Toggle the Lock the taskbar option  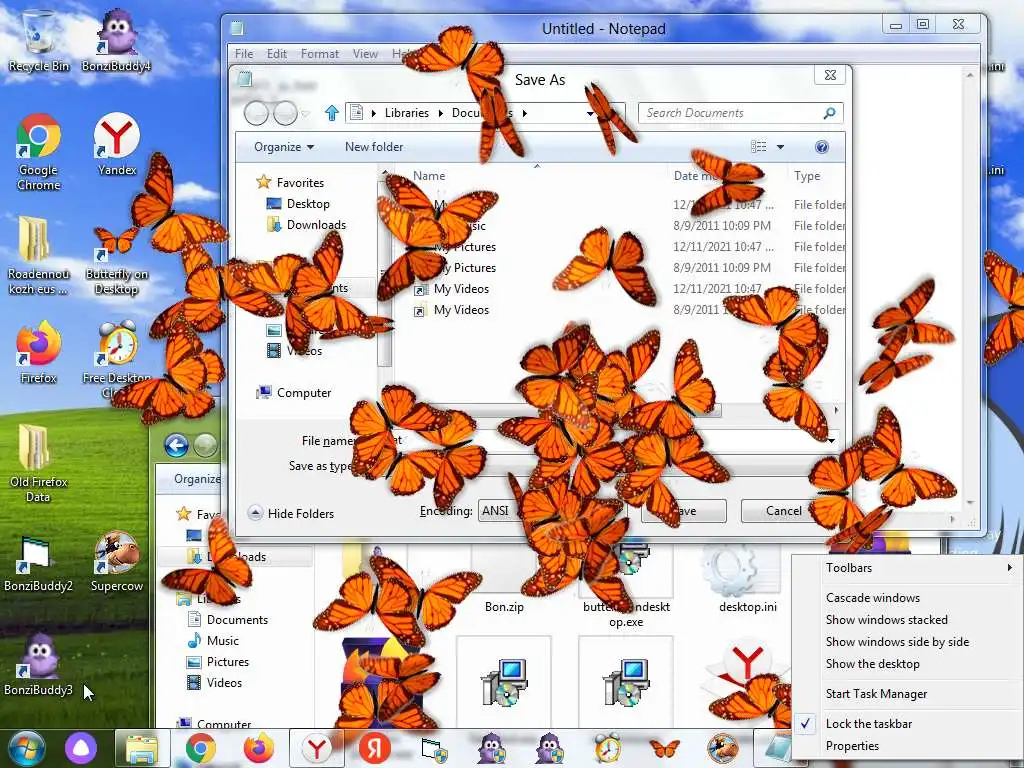pos(906,724)
